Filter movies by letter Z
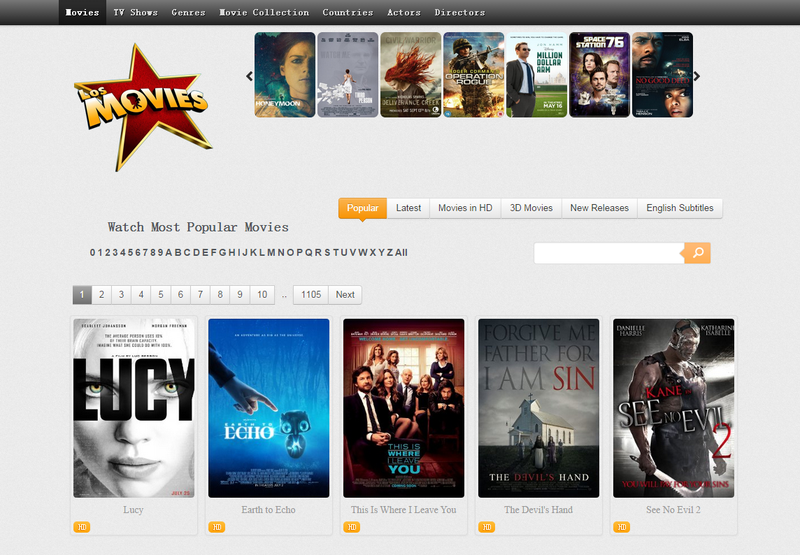The width and height of the screenshot is (800, 555). tap(390, 253)
